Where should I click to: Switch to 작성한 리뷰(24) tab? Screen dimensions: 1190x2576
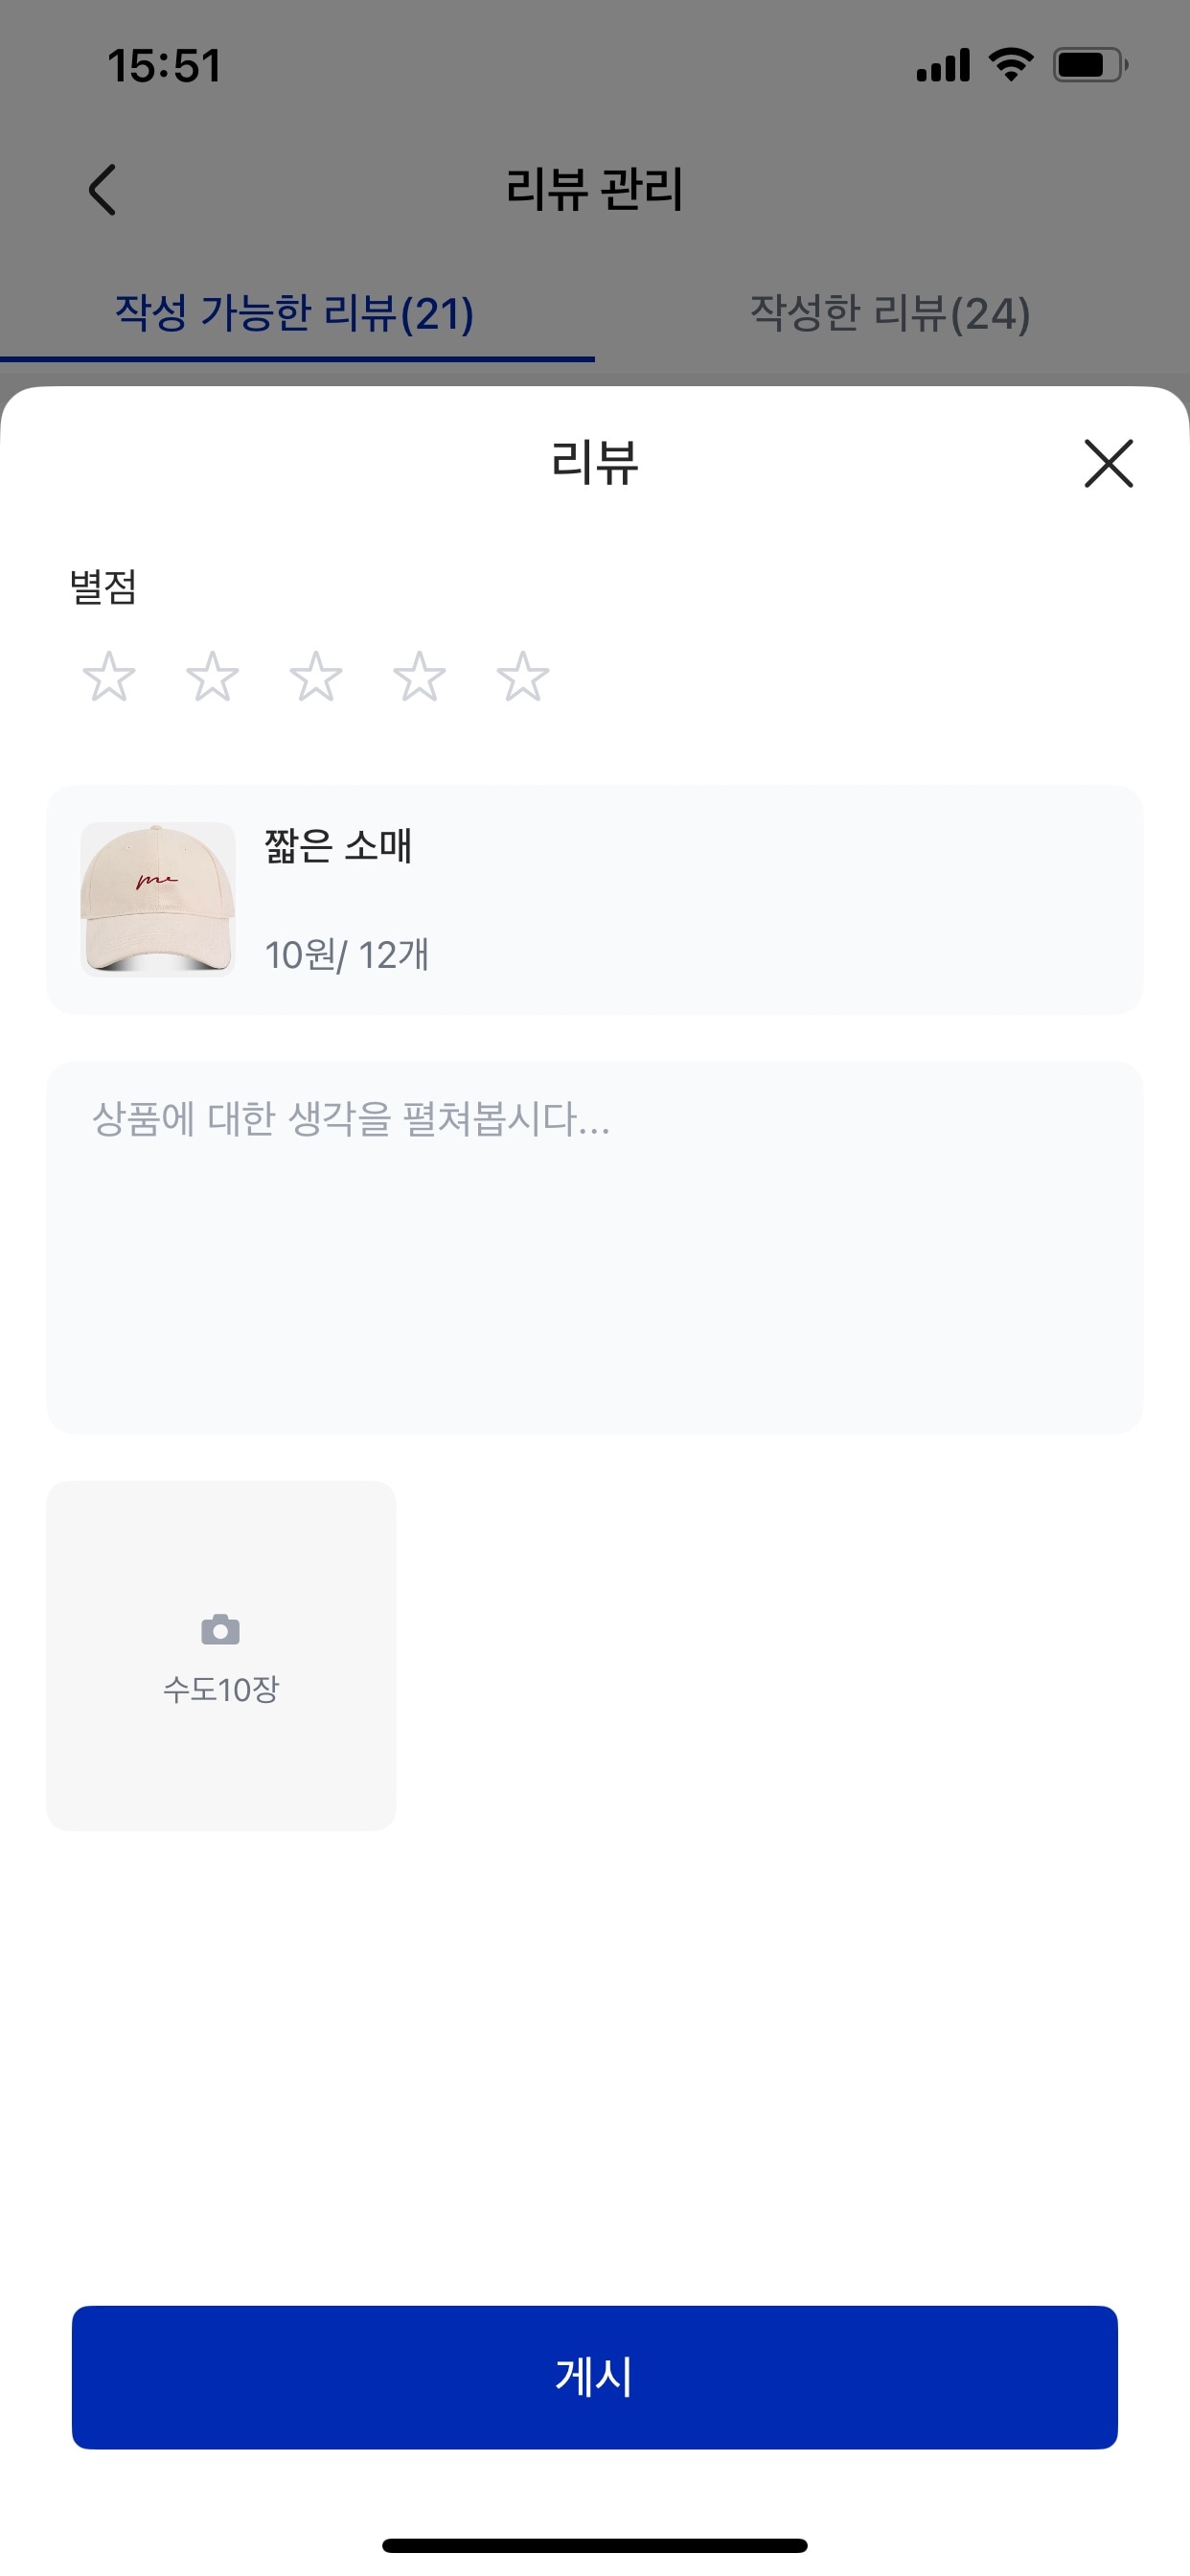[890, 314]
